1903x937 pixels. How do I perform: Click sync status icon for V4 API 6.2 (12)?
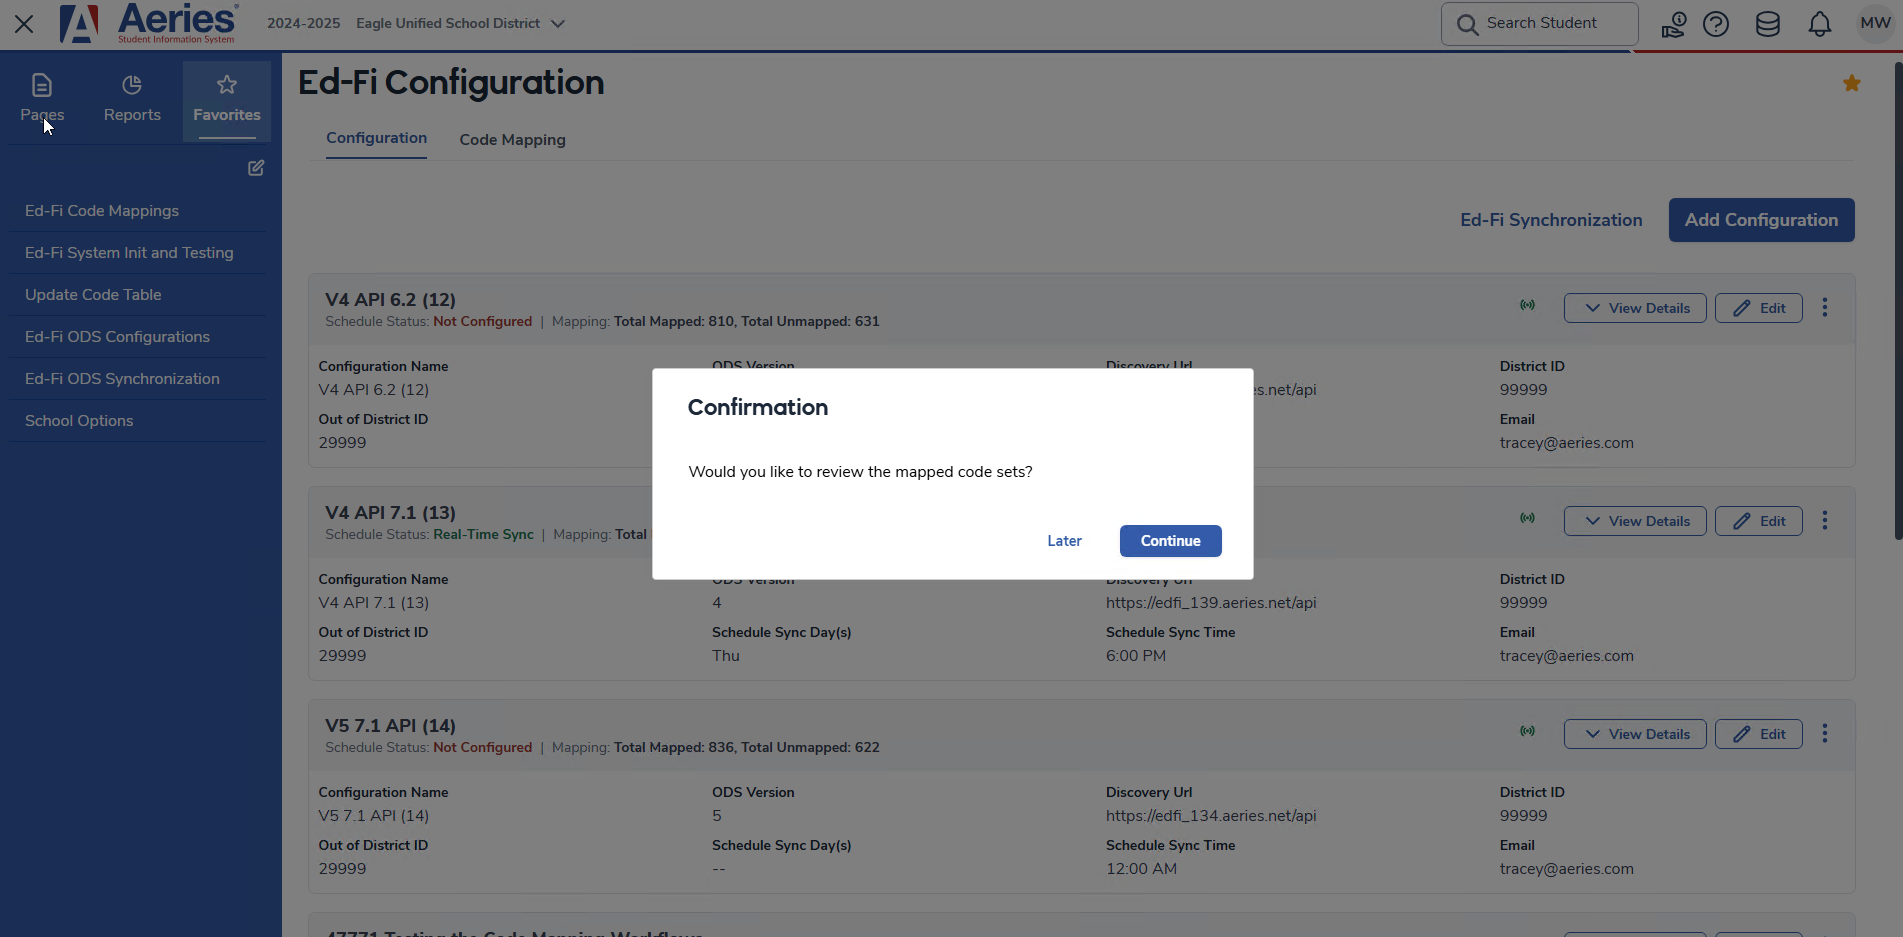click(1528, 305)
